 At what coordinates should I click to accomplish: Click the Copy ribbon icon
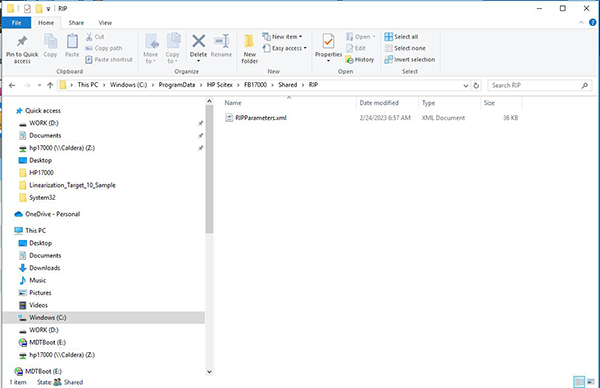[50, 41]
